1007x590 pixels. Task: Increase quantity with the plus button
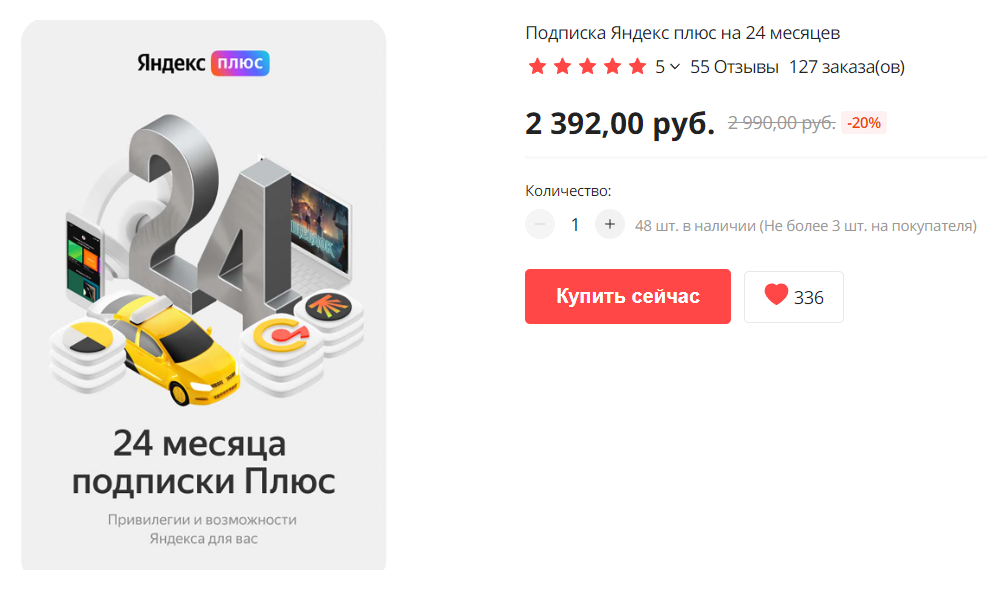(609, 225)
